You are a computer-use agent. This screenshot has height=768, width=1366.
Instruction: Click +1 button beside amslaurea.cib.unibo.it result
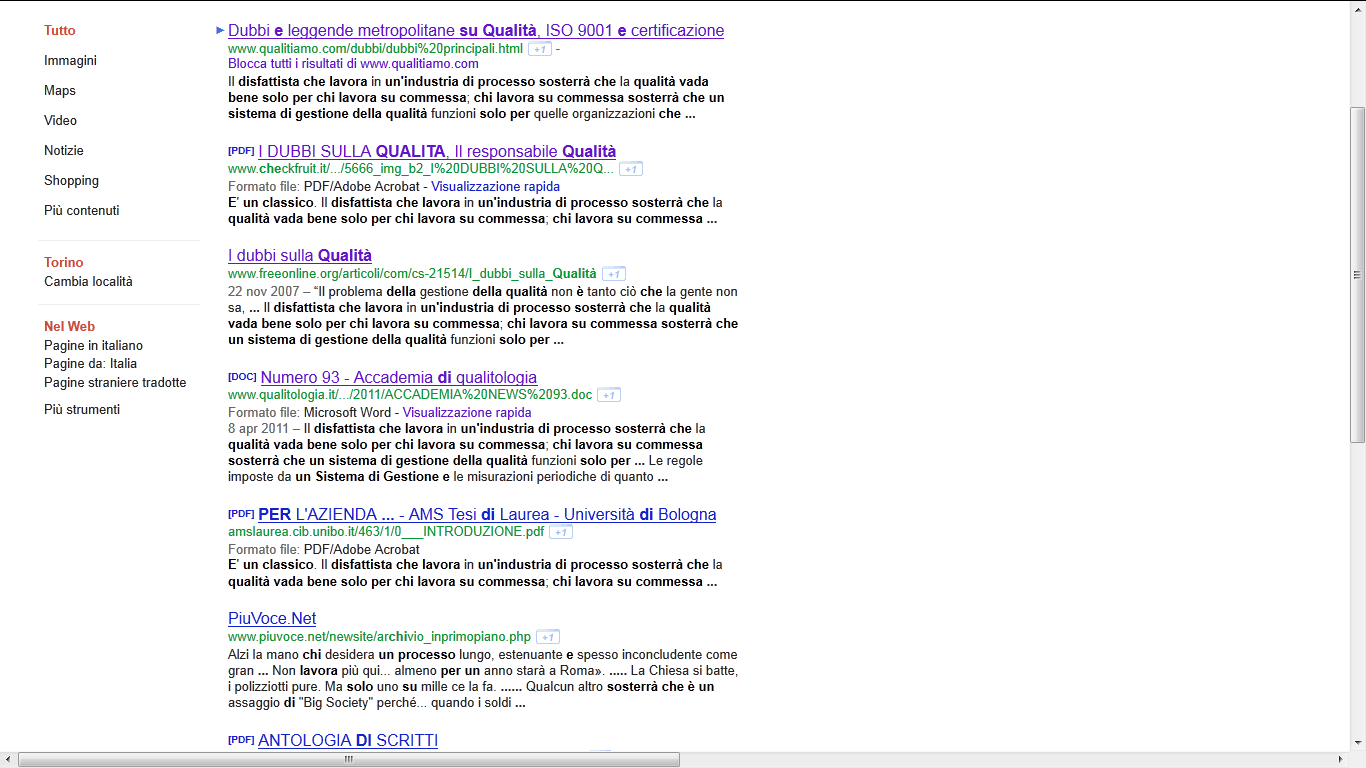point(561,532)
